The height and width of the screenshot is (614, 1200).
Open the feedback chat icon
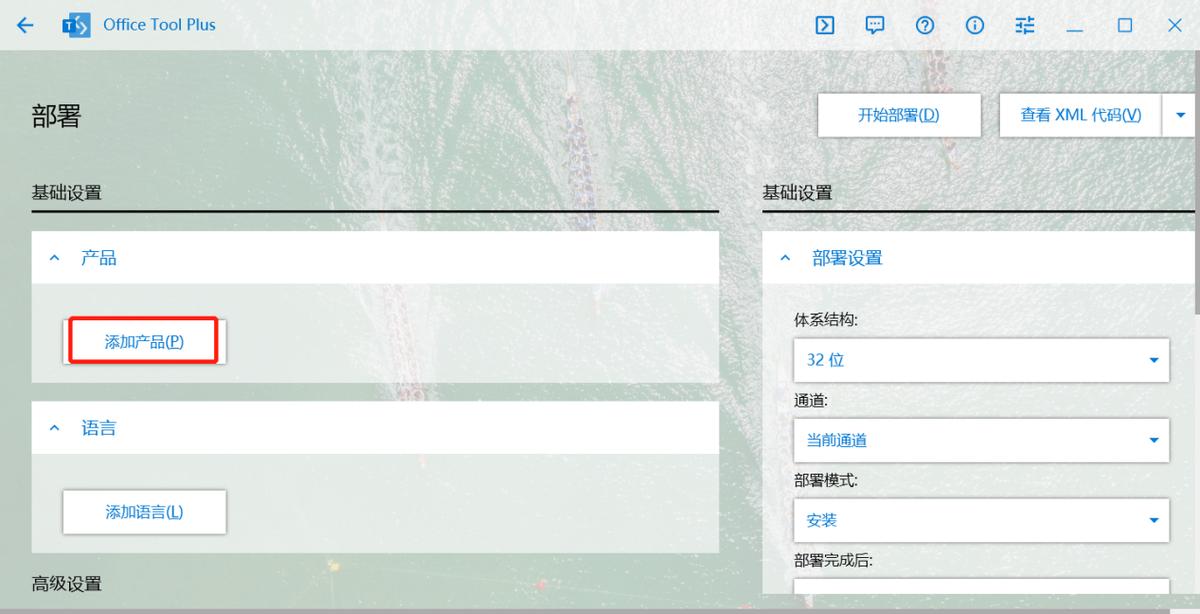tap(874, 25)
